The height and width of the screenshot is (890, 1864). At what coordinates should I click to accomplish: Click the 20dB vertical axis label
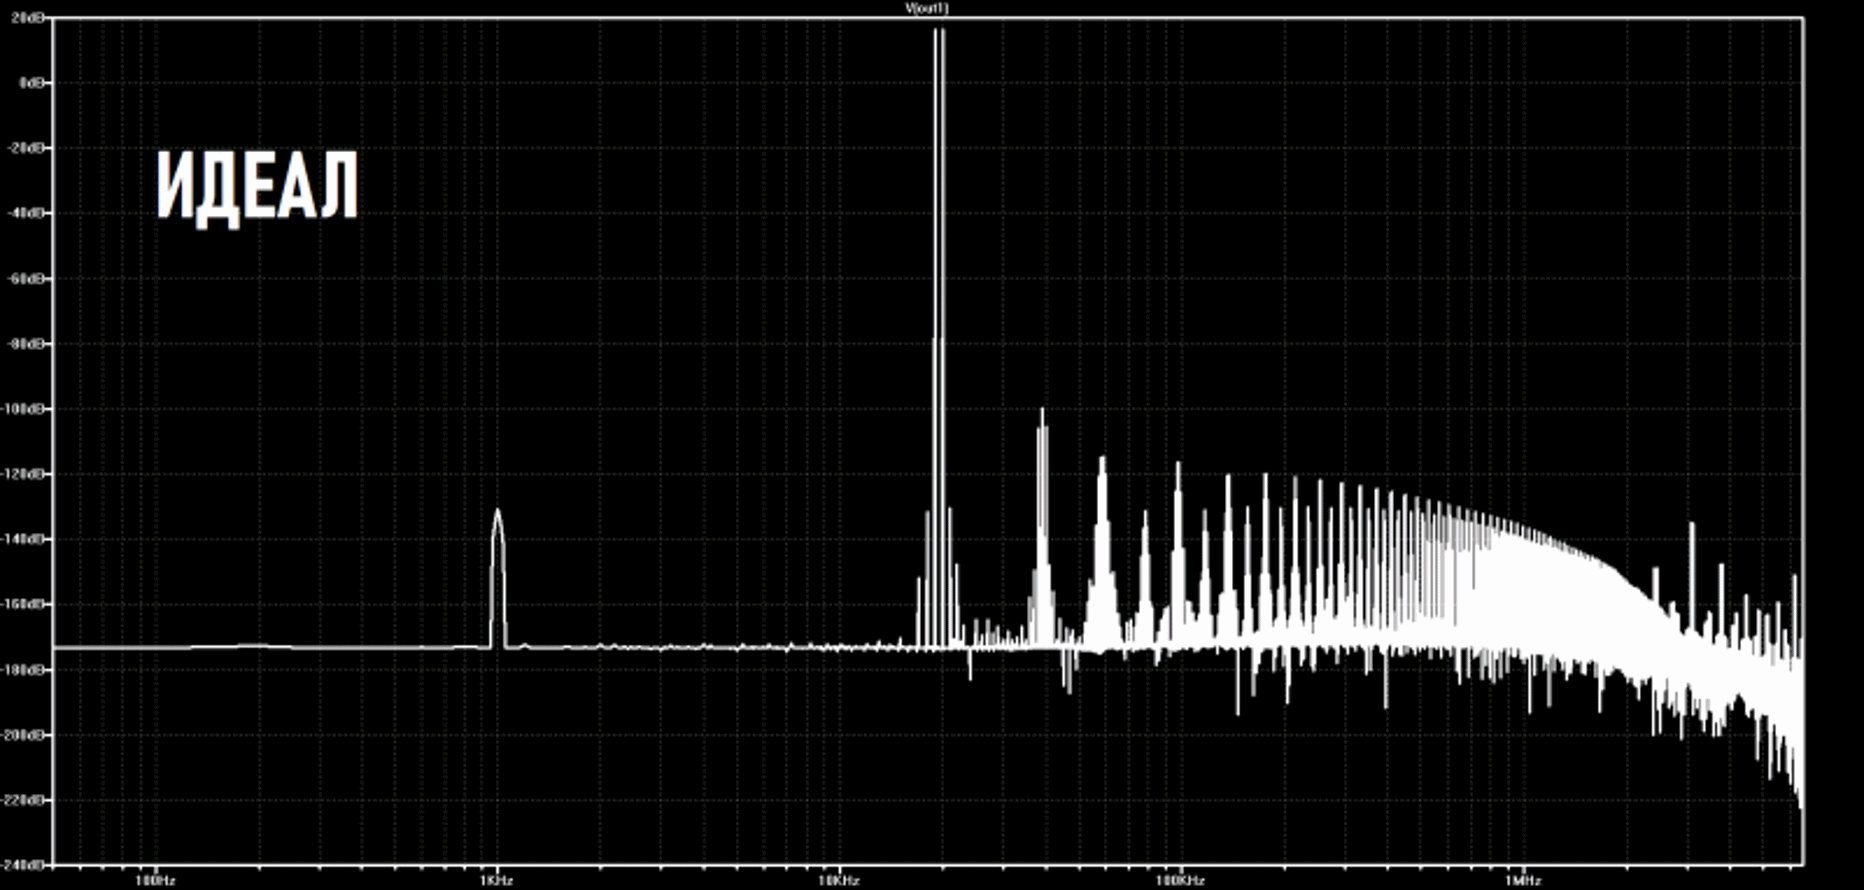pos(28,19)
